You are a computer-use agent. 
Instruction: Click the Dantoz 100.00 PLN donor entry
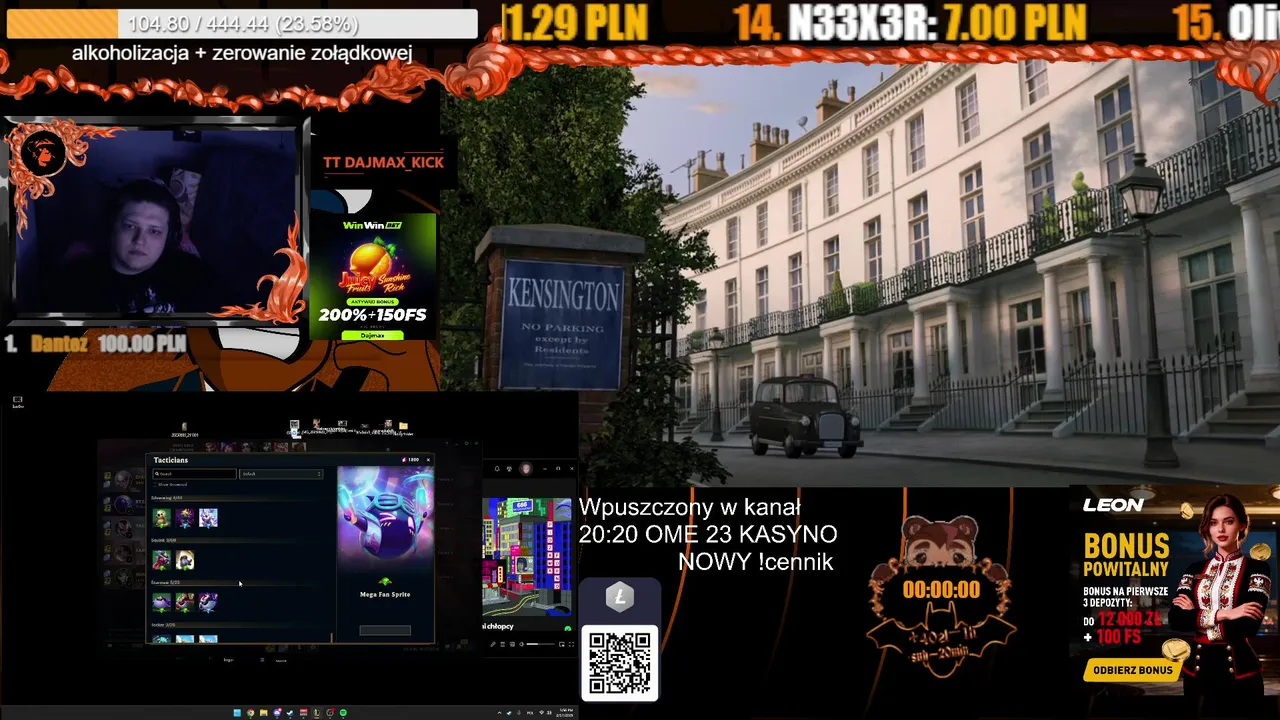click(96, 344)
